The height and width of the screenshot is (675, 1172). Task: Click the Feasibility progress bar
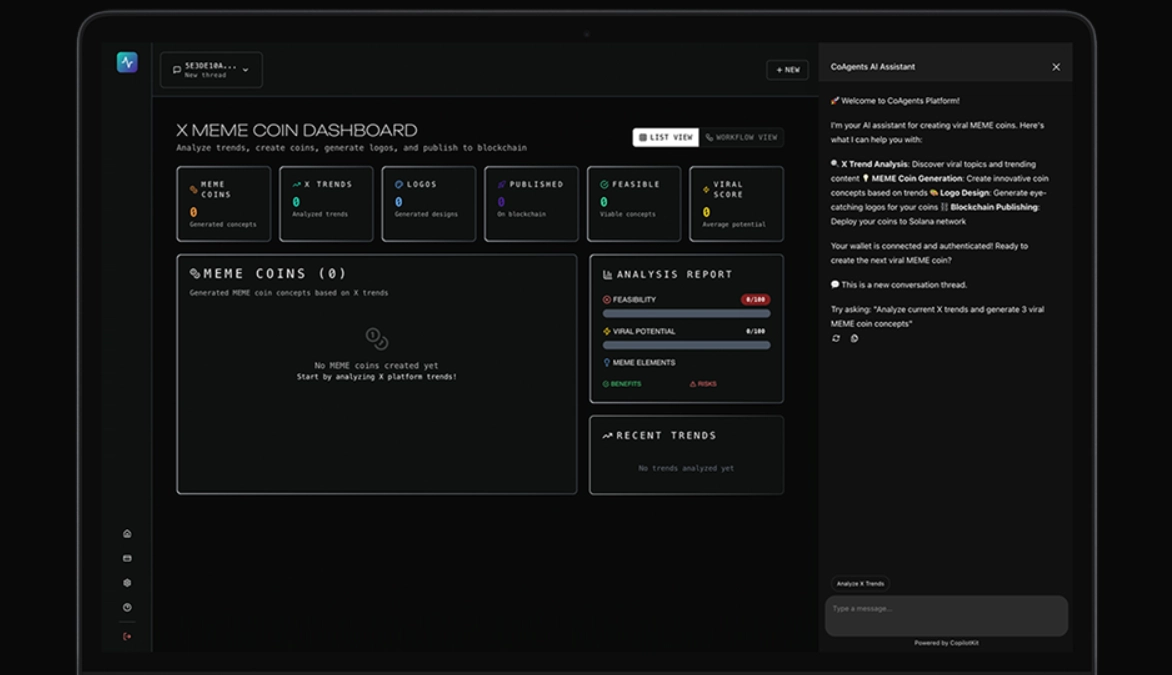tap(686, 314)
